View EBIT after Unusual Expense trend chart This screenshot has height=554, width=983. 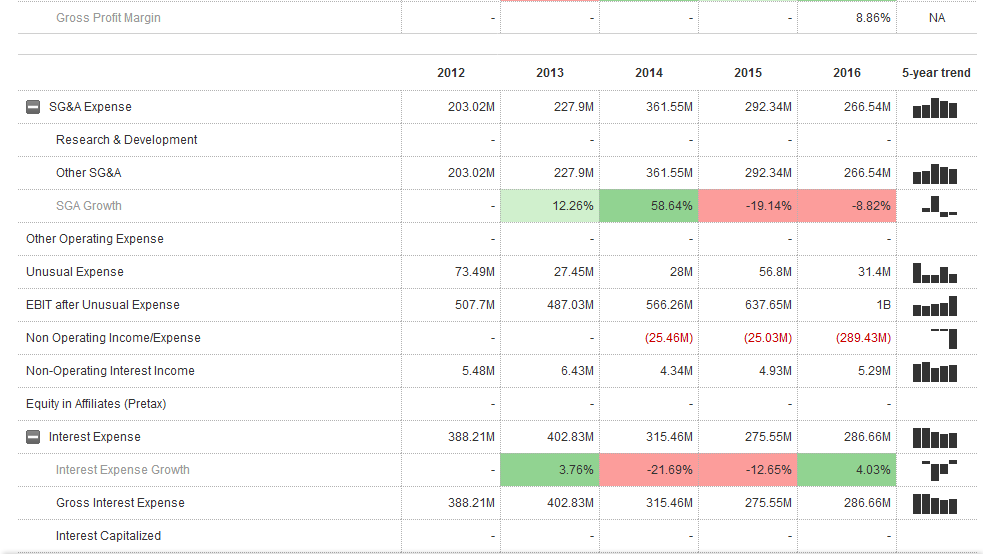tap(935, 305)
